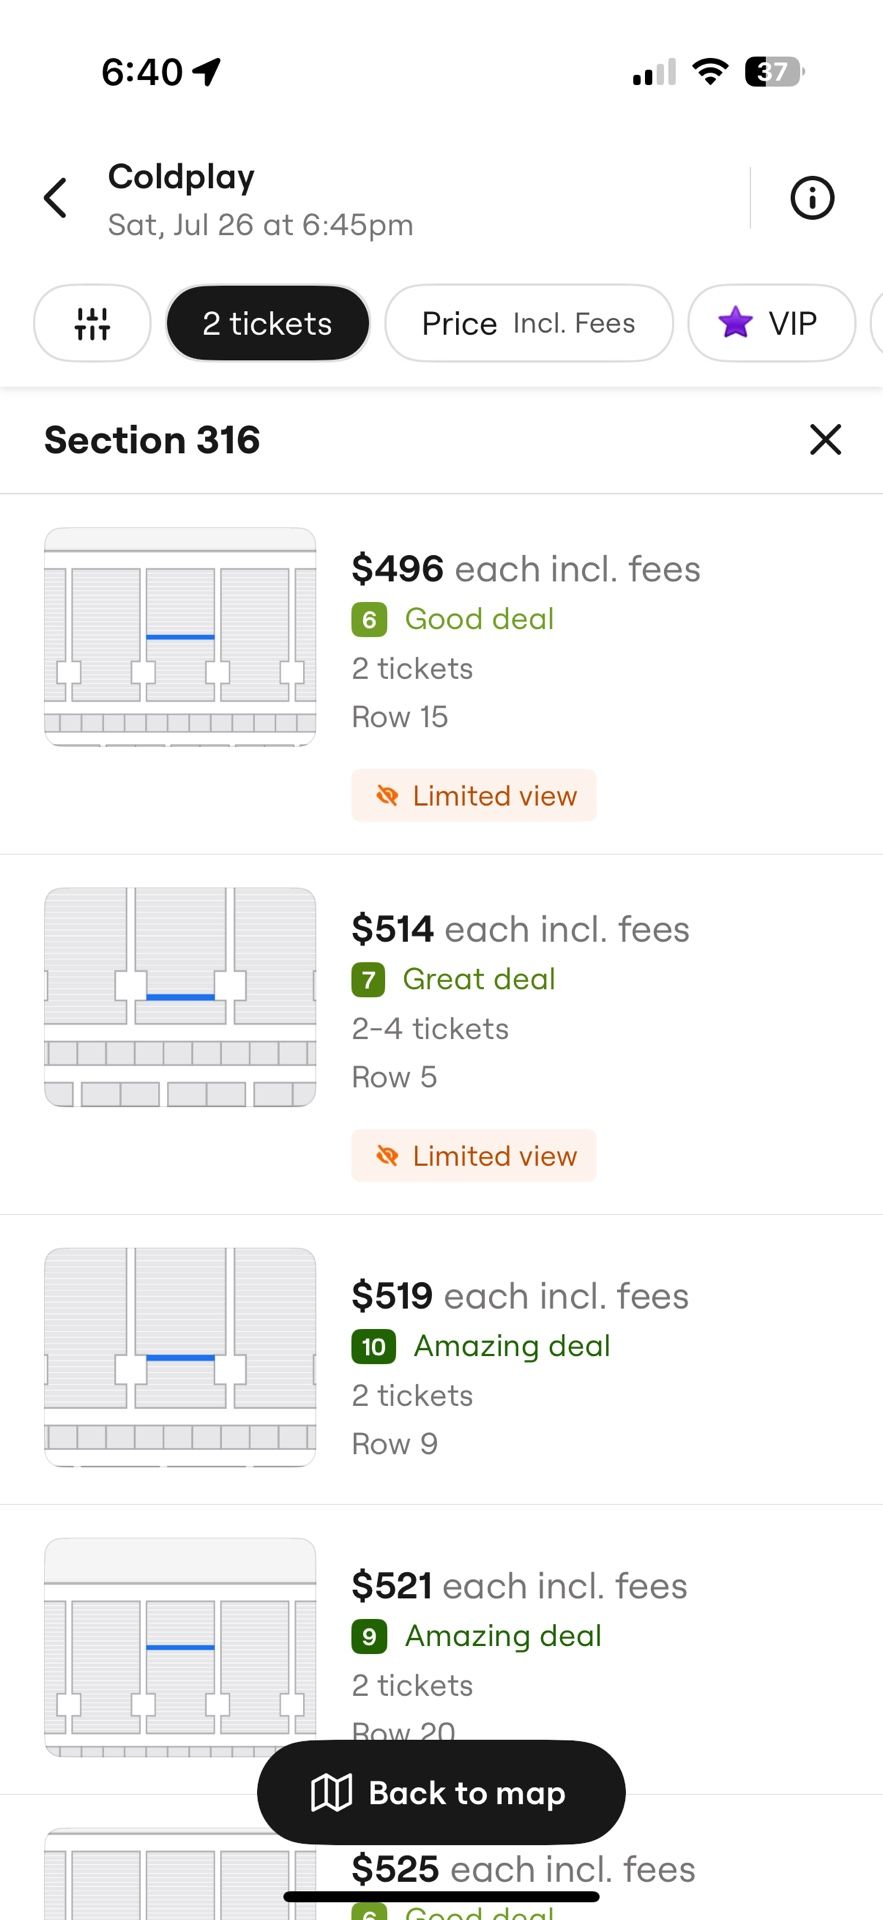883x1920 pixels.
Task: Close the Section 316 panel
Action: [825, 439]
